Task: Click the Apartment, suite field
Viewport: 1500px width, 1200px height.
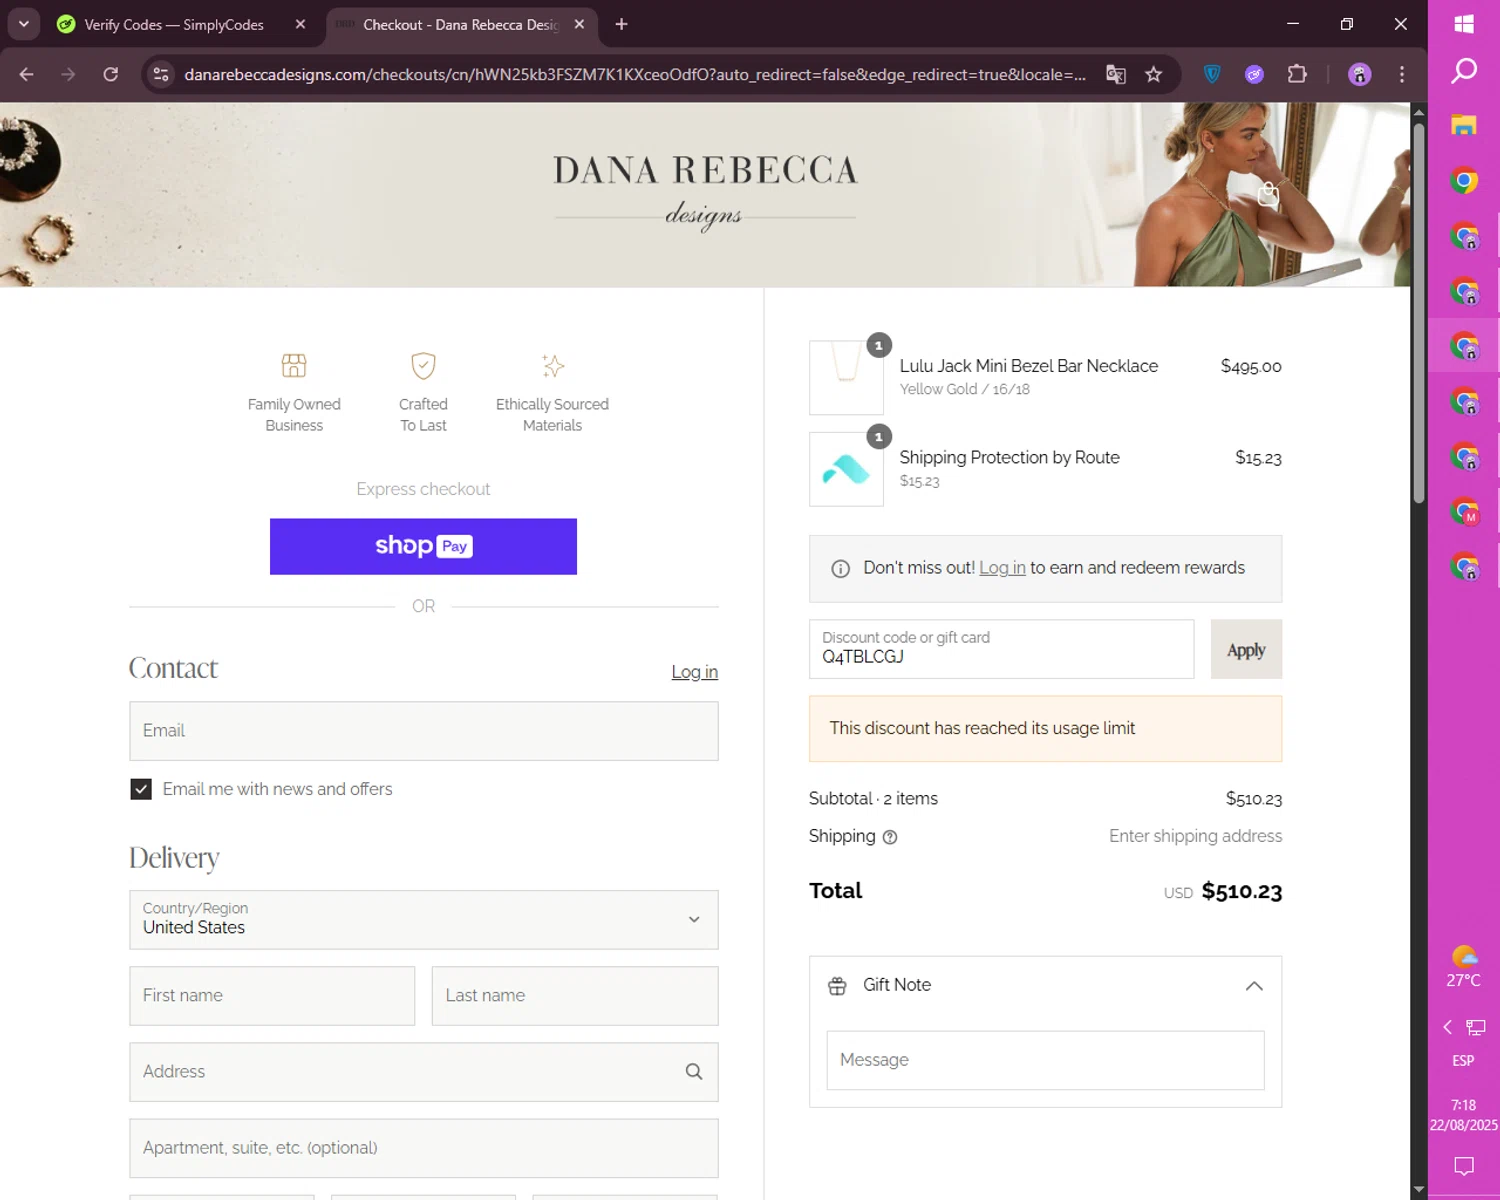Action: tap(424, 1148)
